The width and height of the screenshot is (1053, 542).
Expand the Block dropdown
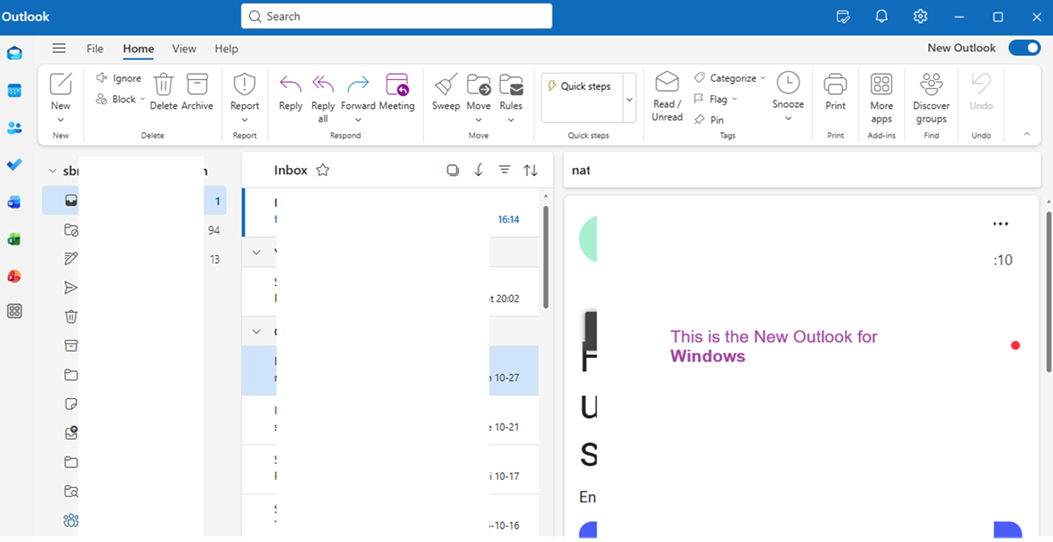[x=142, y=99]
